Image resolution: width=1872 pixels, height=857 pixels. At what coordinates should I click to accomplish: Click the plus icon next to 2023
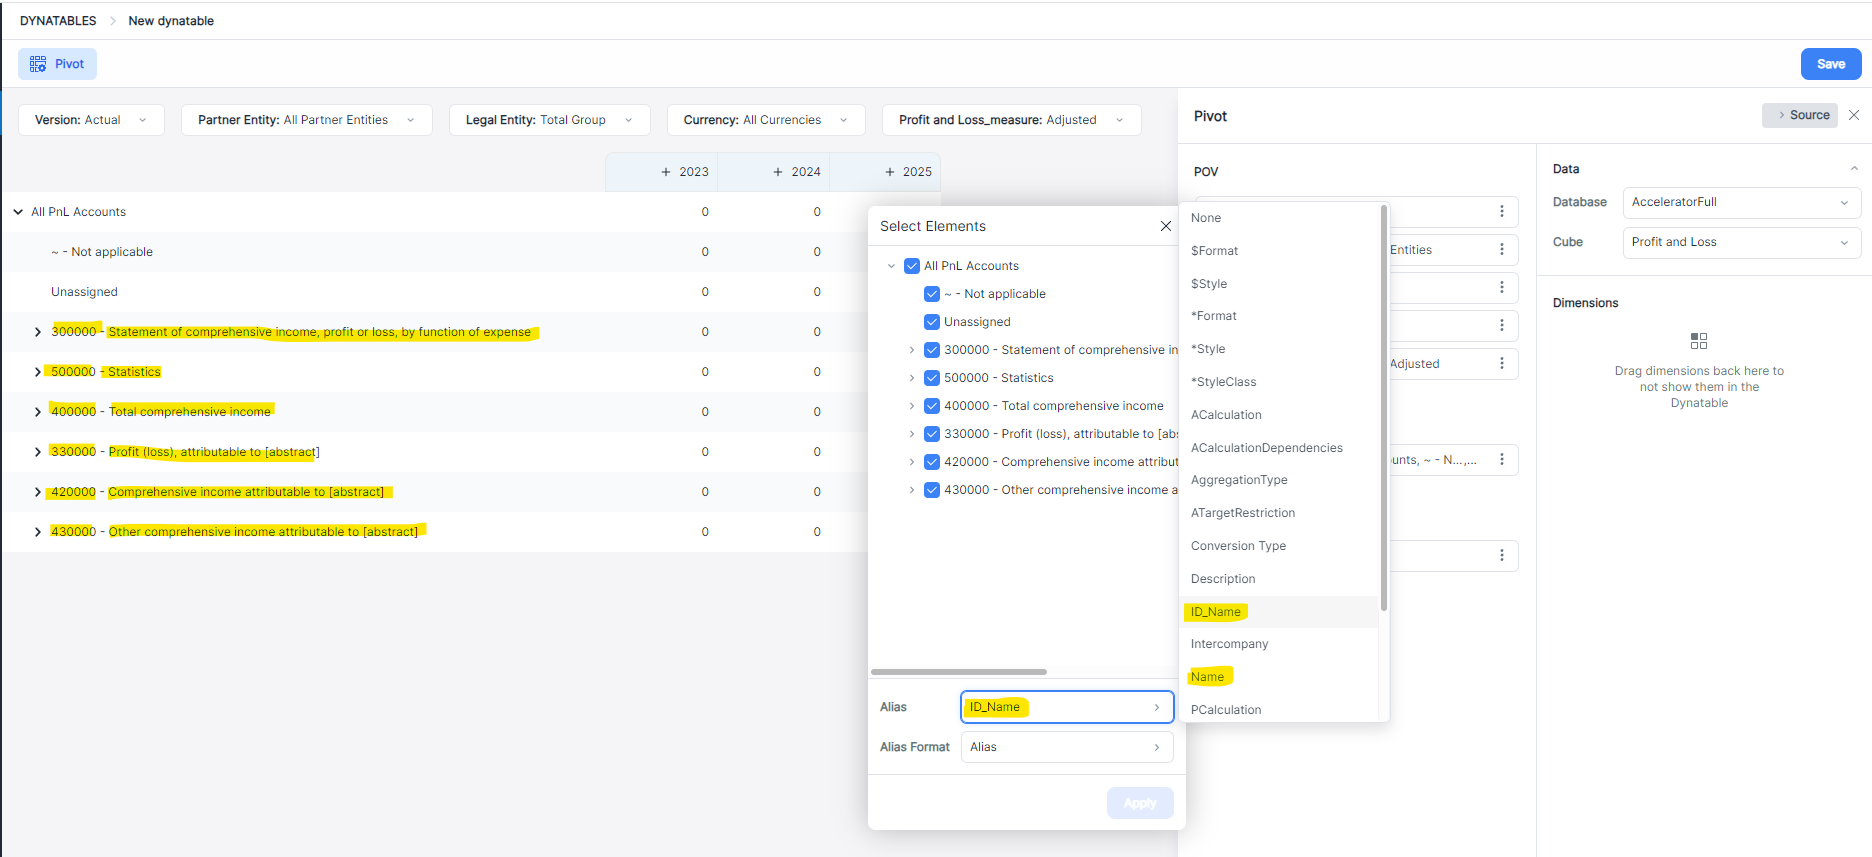click(666, 172)
